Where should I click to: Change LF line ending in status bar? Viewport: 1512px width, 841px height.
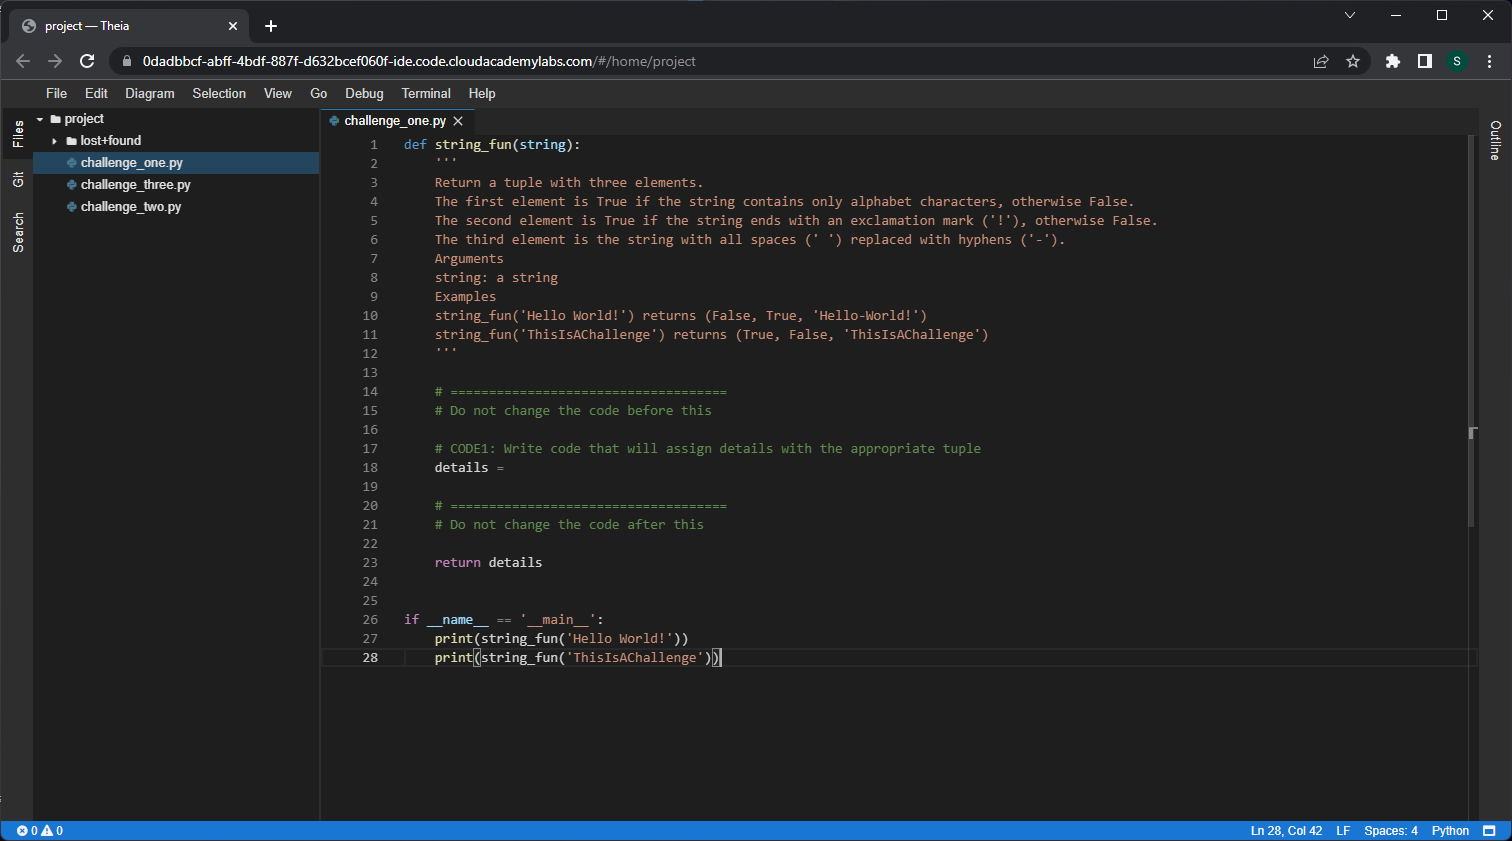1343,831
